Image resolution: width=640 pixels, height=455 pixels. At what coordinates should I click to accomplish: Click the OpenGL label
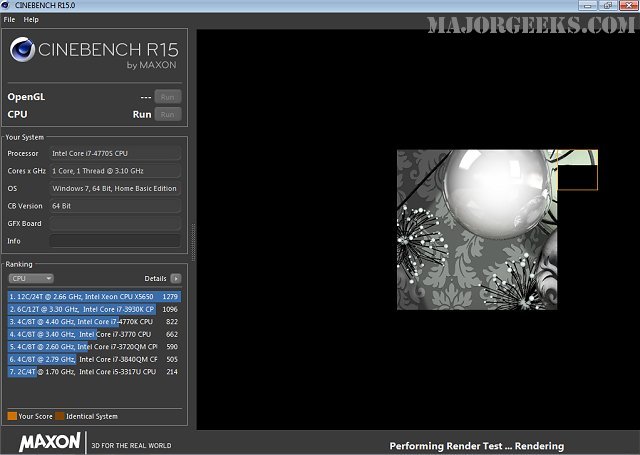(x=26, y=97)
